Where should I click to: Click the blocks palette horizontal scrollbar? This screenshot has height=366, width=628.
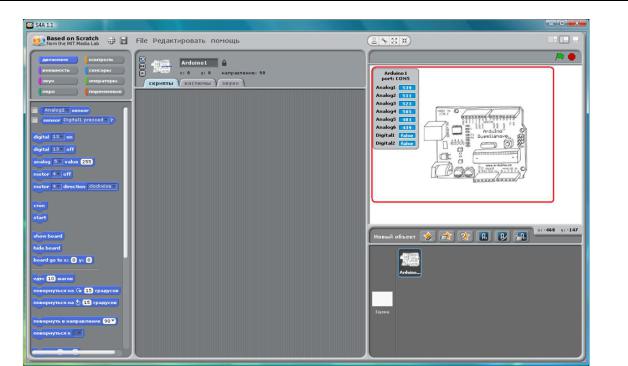tap(74, 352)
